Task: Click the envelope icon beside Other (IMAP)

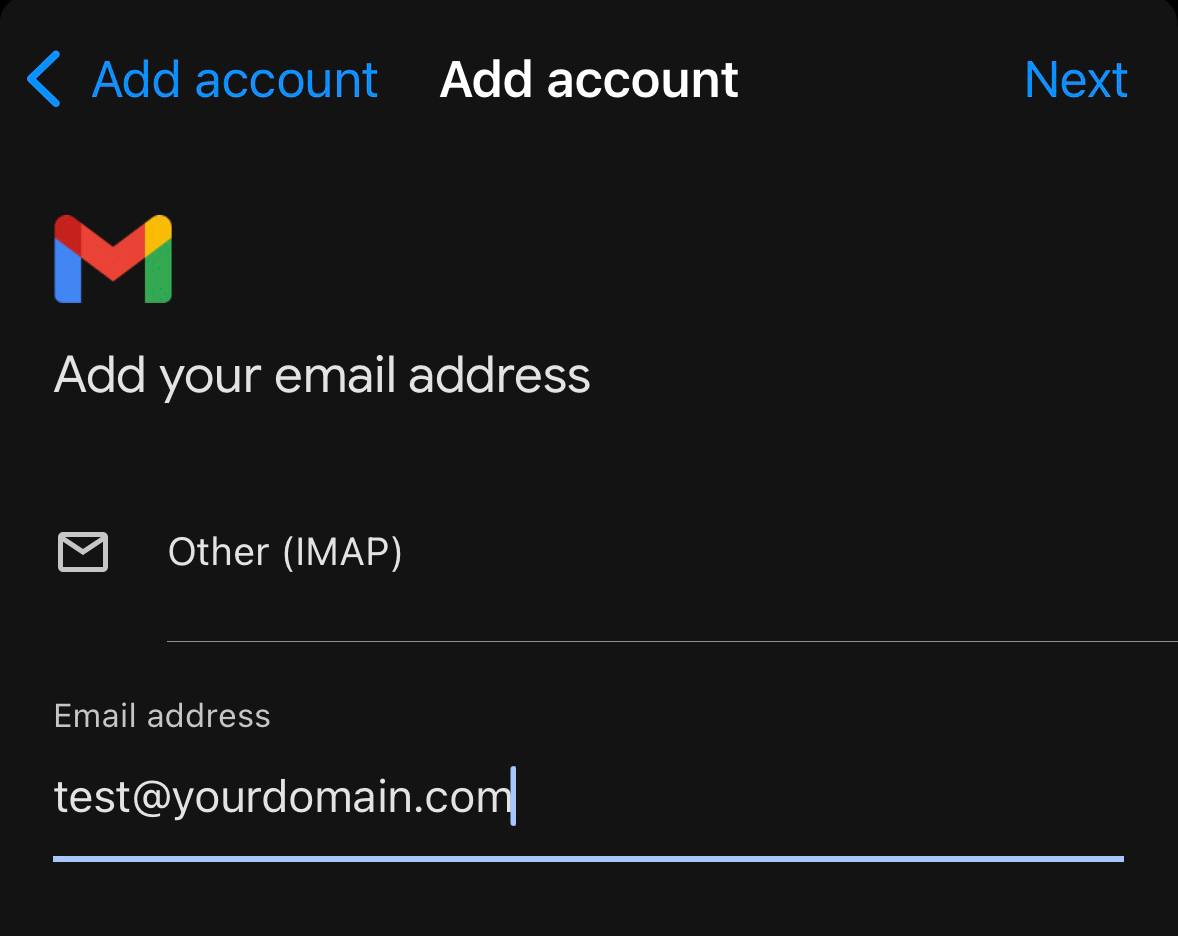Action: coord(83,552)
